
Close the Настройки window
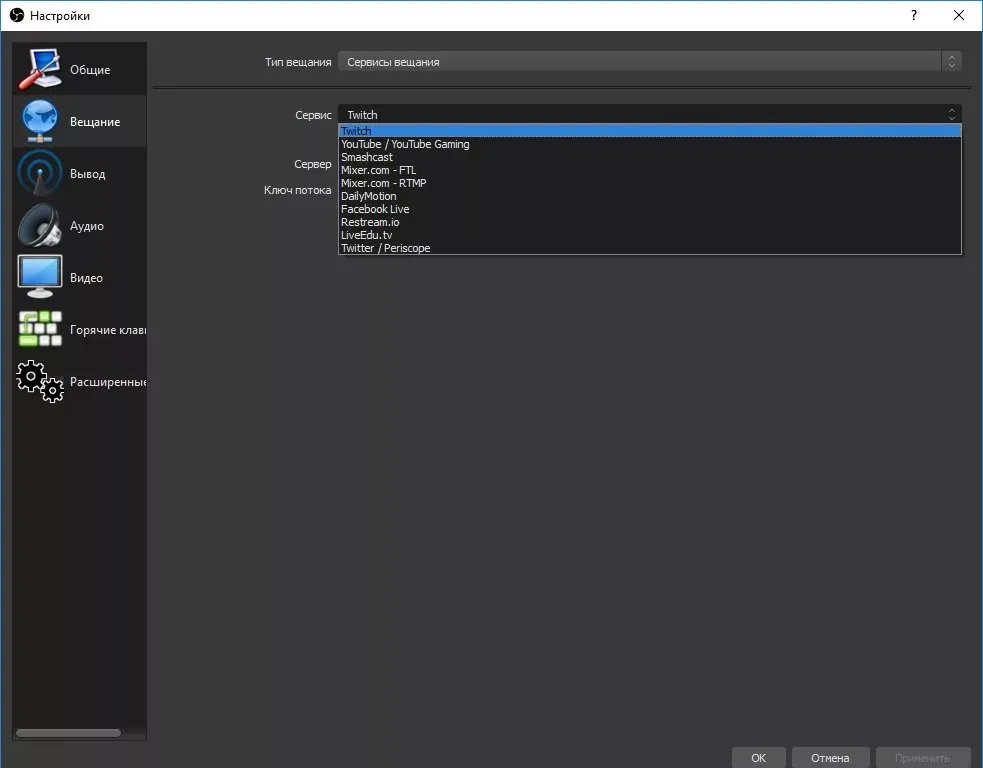click(x=959, y=15)
